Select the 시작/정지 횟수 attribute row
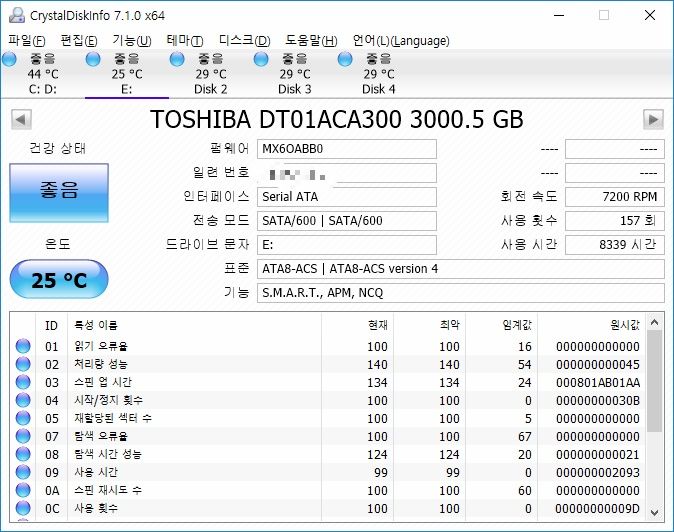674x532 pixels. pos(328,401)
